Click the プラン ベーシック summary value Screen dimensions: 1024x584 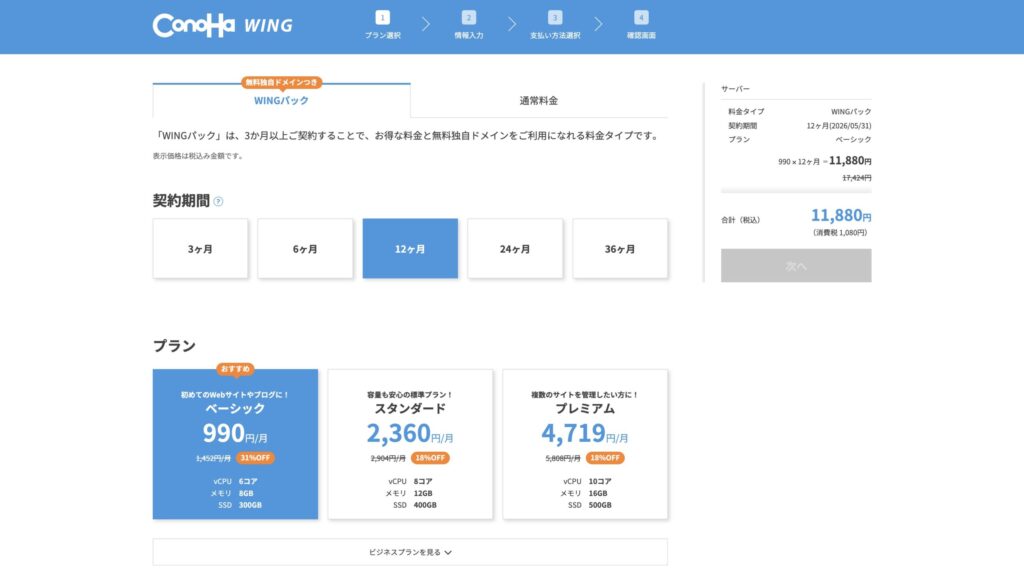coord(853,140)
